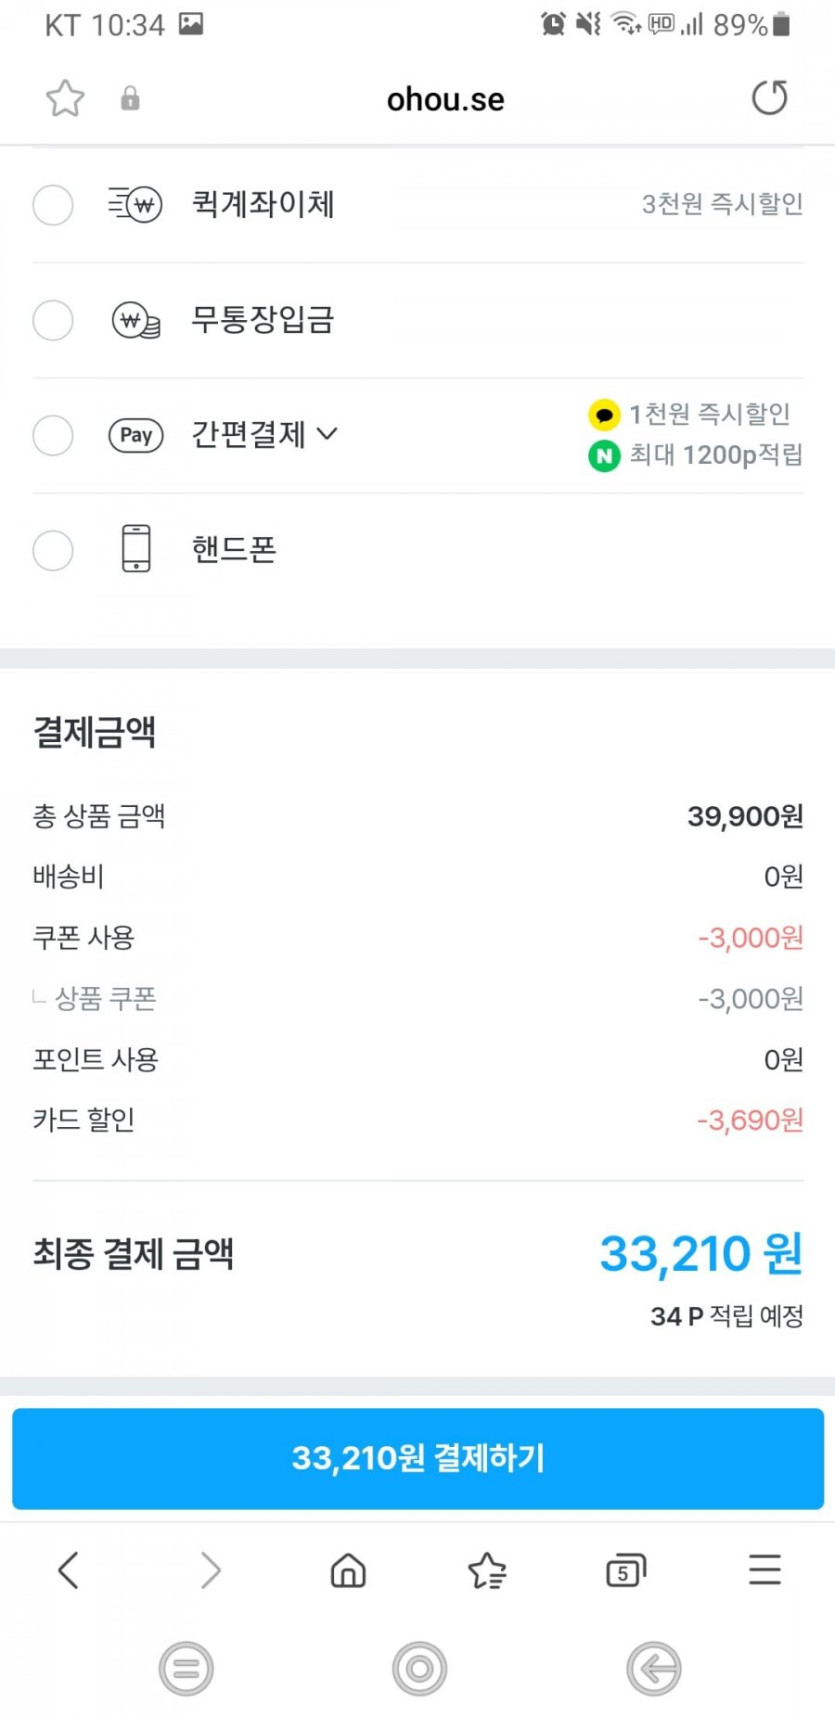Image resolution: width=835 pixels, height=1716 pixels.
Task: Select the 간편결제 radio button
Action: tap(53, 436)
